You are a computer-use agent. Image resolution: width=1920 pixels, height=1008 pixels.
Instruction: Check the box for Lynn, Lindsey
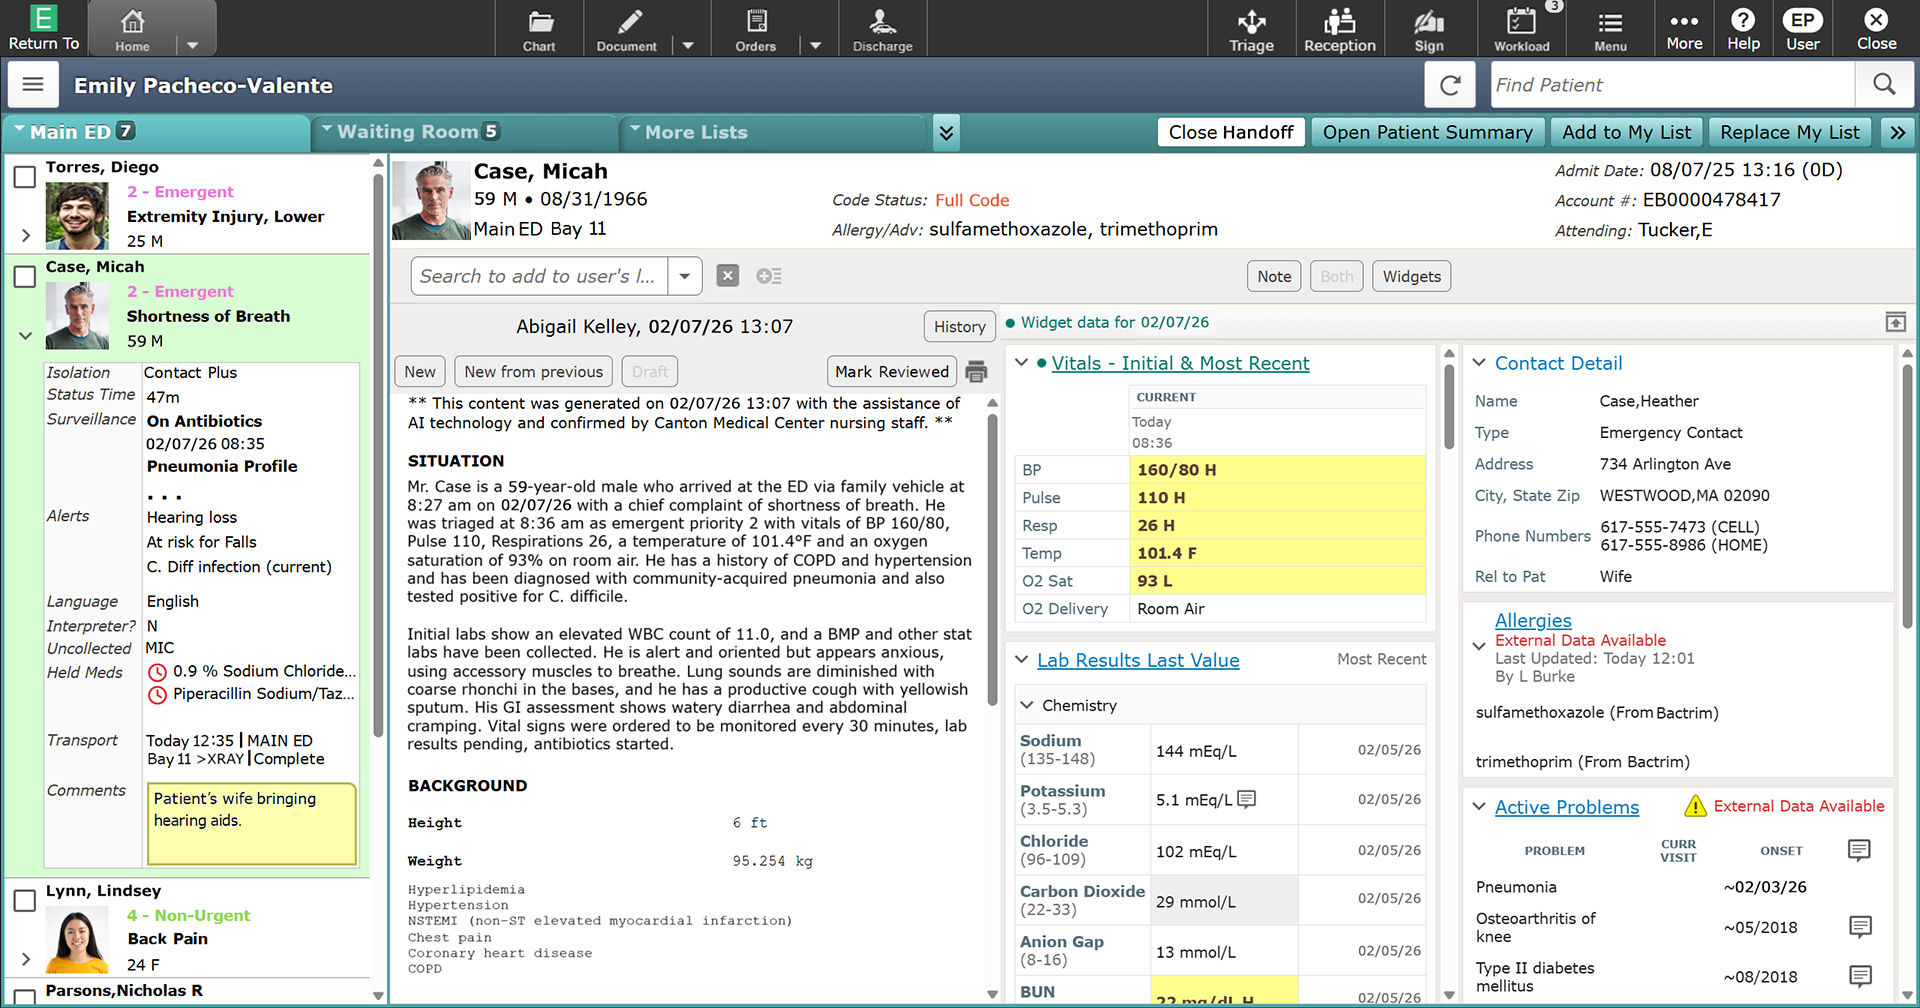[25, 901]
